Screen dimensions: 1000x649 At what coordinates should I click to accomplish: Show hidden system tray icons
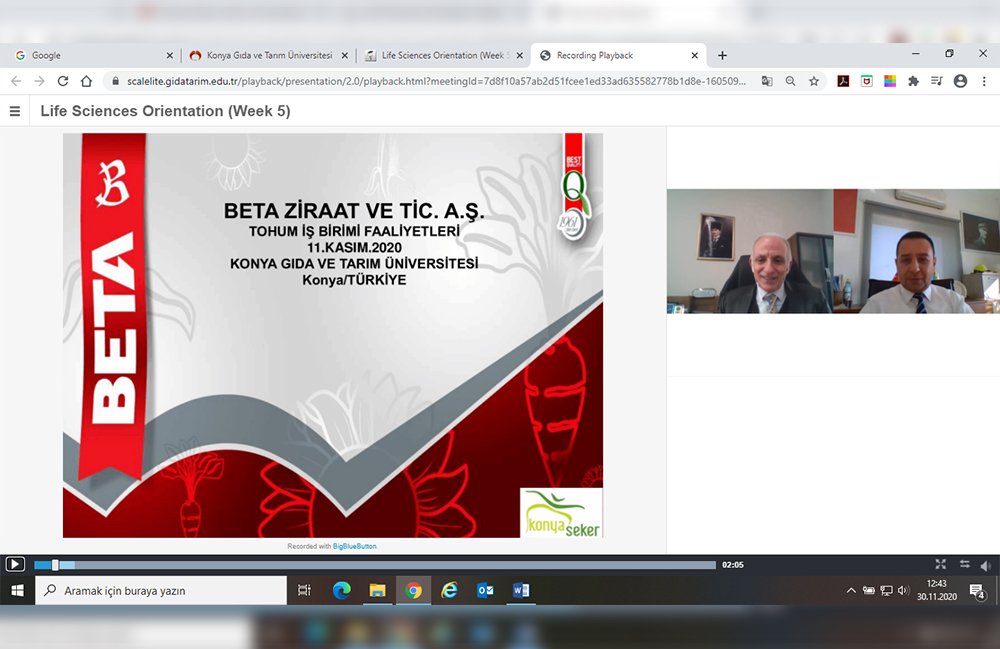point(851,591)
